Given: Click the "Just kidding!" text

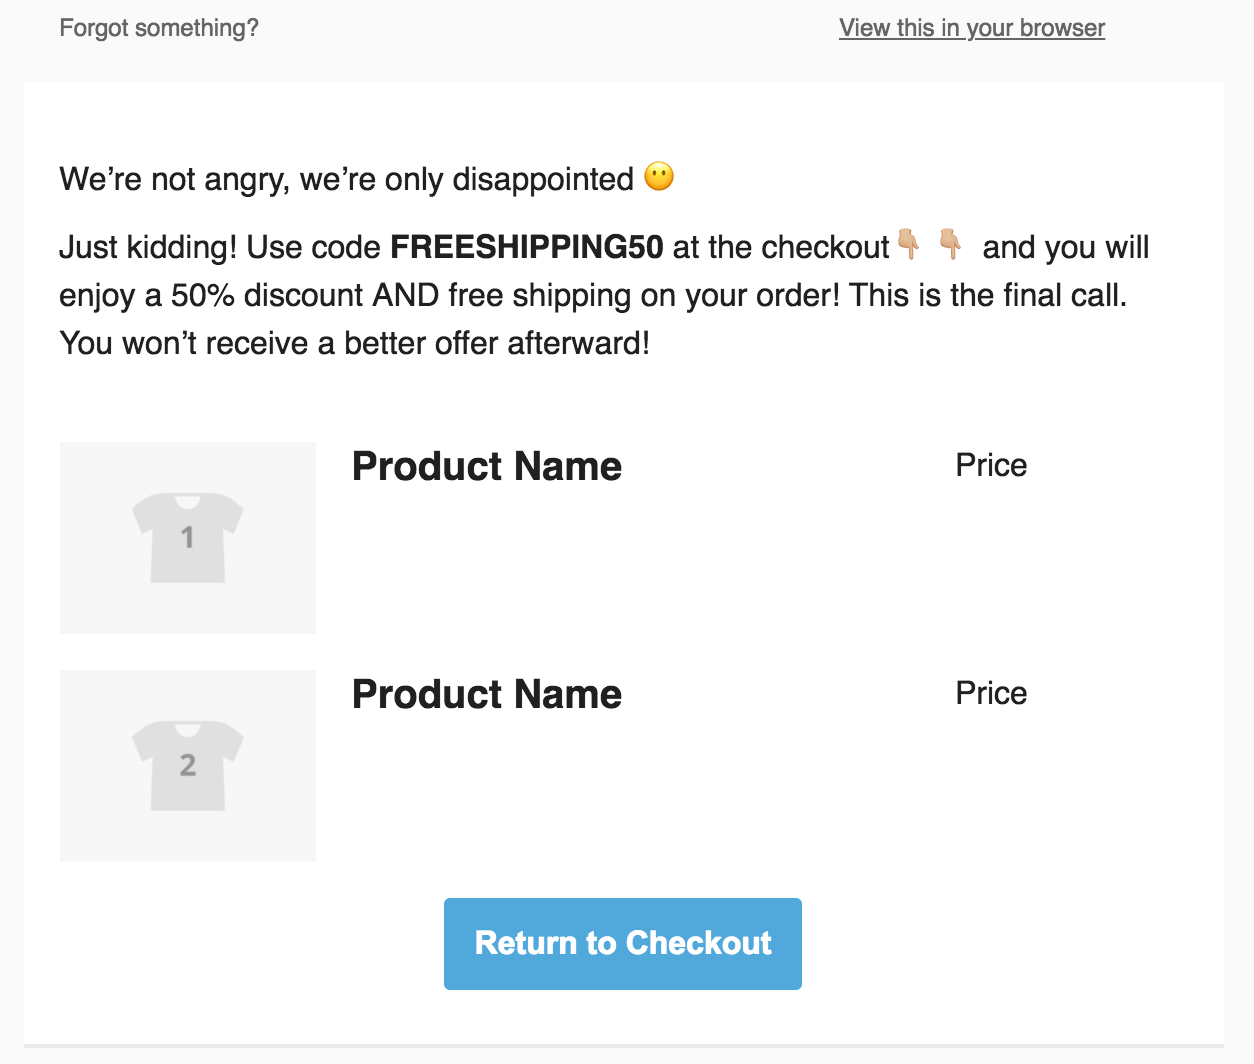Looking at the screenshot, I should pyautogui.click(x=148, y=247).
